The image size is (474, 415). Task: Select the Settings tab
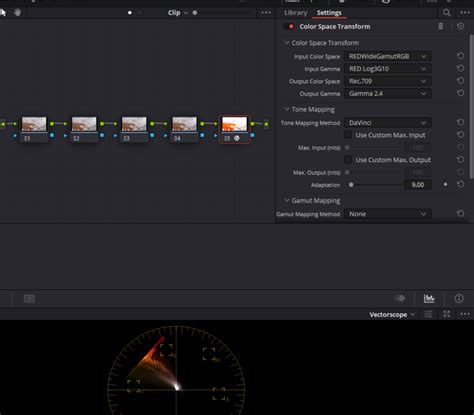point(329,13)
